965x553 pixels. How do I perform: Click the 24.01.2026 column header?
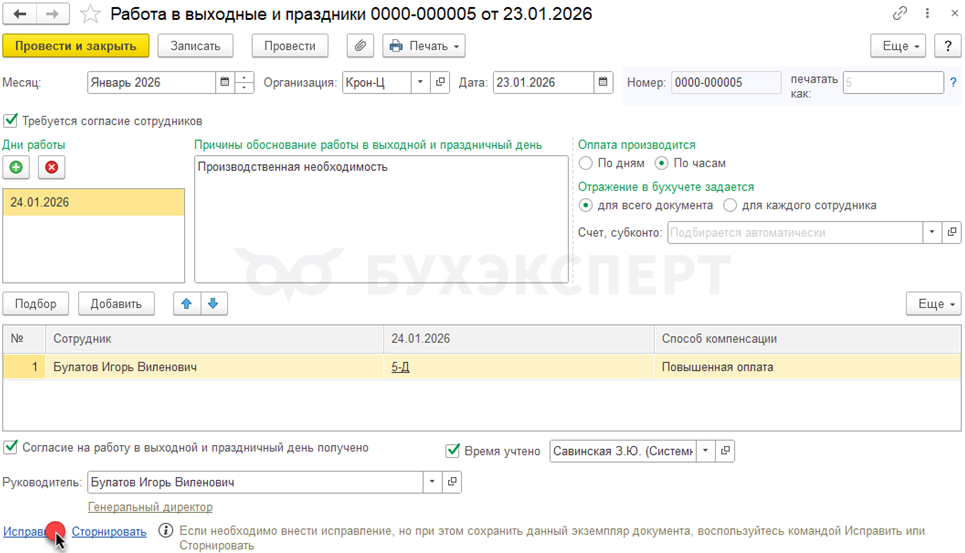click(x=519, y=339)
